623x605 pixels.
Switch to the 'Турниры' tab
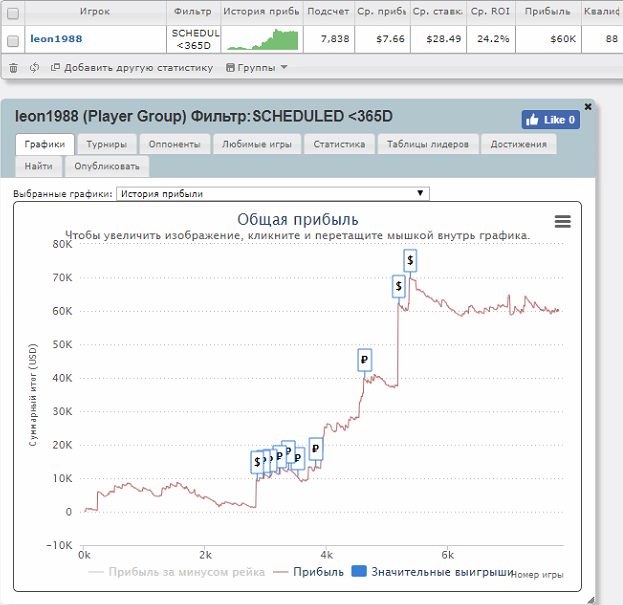point(106,144)
